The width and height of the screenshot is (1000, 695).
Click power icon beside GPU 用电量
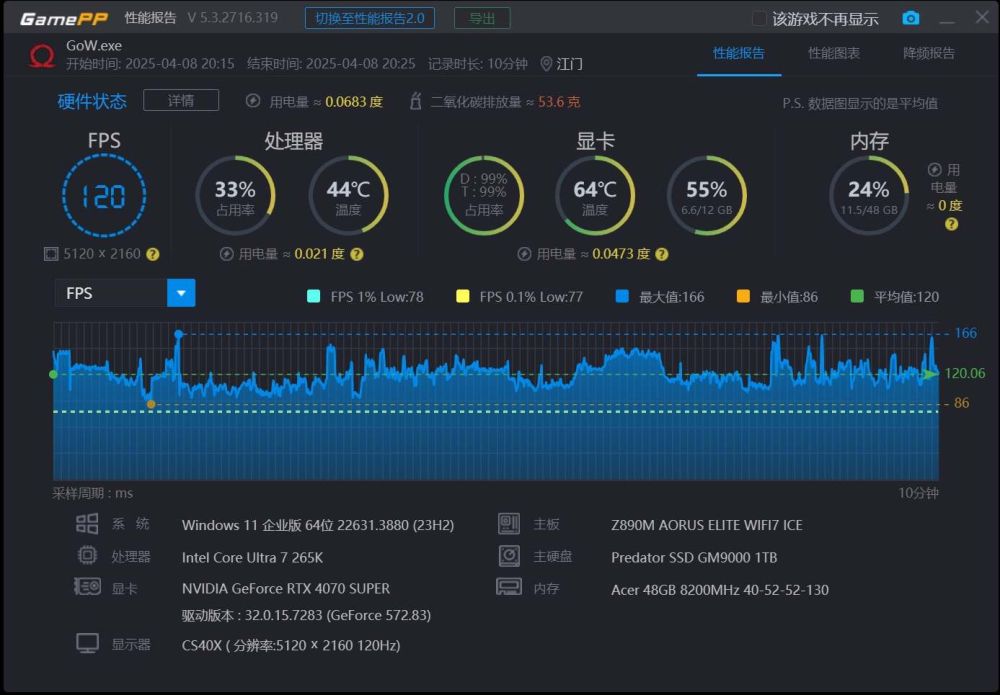pos(524,254)
